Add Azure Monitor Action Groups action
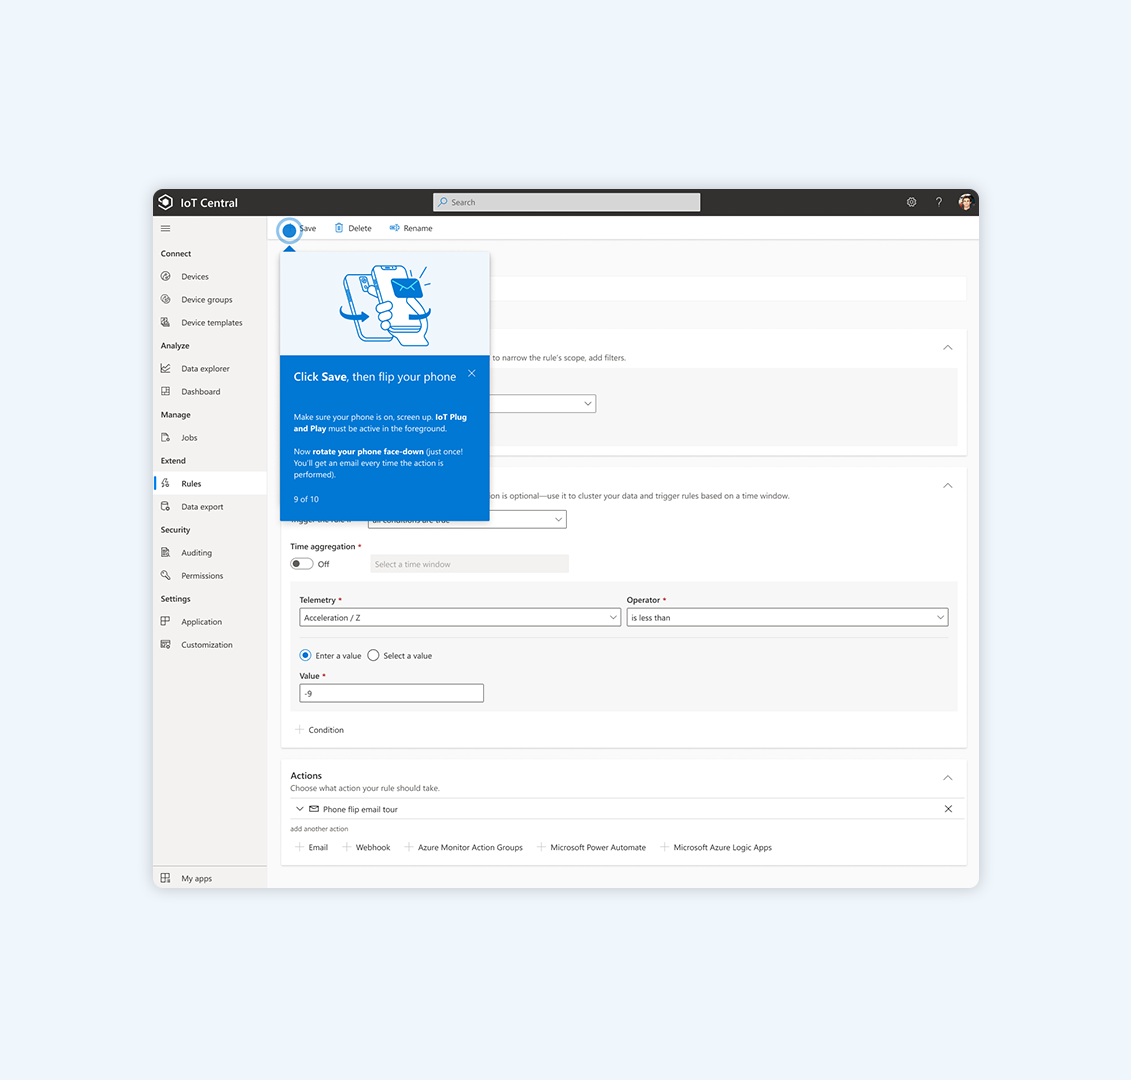The height and width of the screenshot is (1080, 1131). tap(464, 847)
